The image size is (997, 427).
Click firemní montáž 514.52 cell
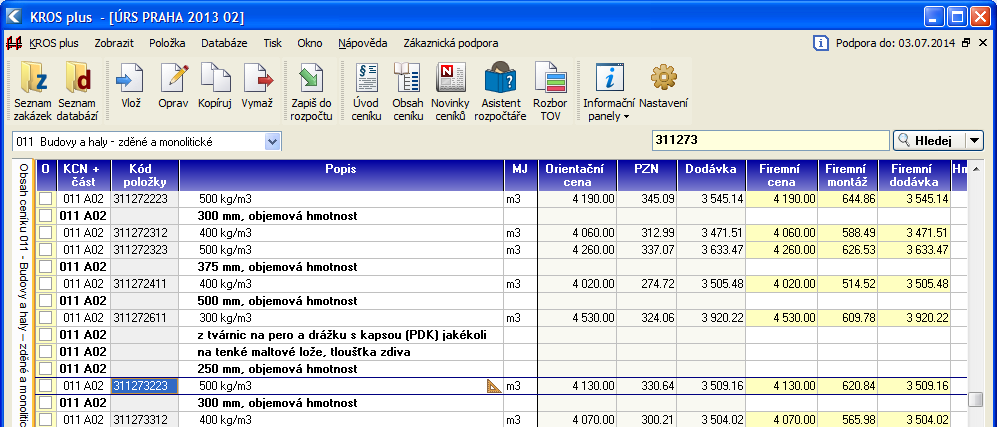coord(848,283)
